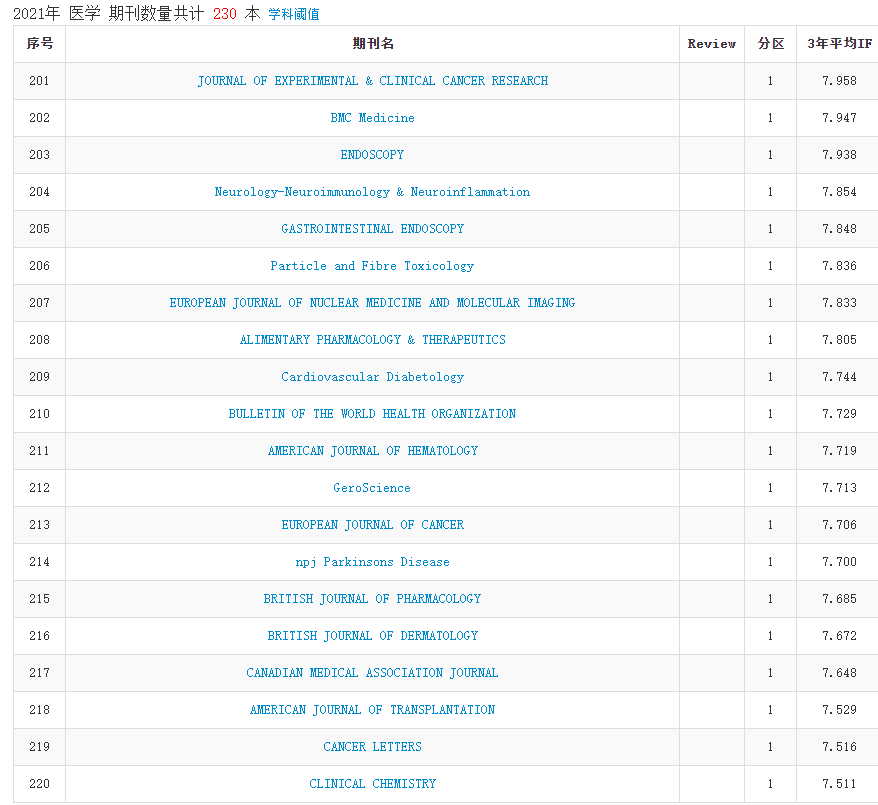Image resolution: width=878 pixels, height=805 pixels.
Task: Open the CANCER LETTERS link
Action: click(x=372, y=746)
